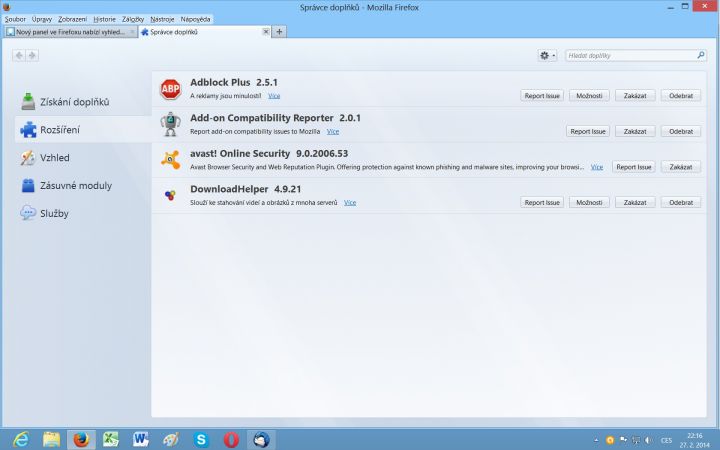Click the DownloadHelper 4.9.21 title
This screenshot has width=720, height=450.
coord(246,189)
